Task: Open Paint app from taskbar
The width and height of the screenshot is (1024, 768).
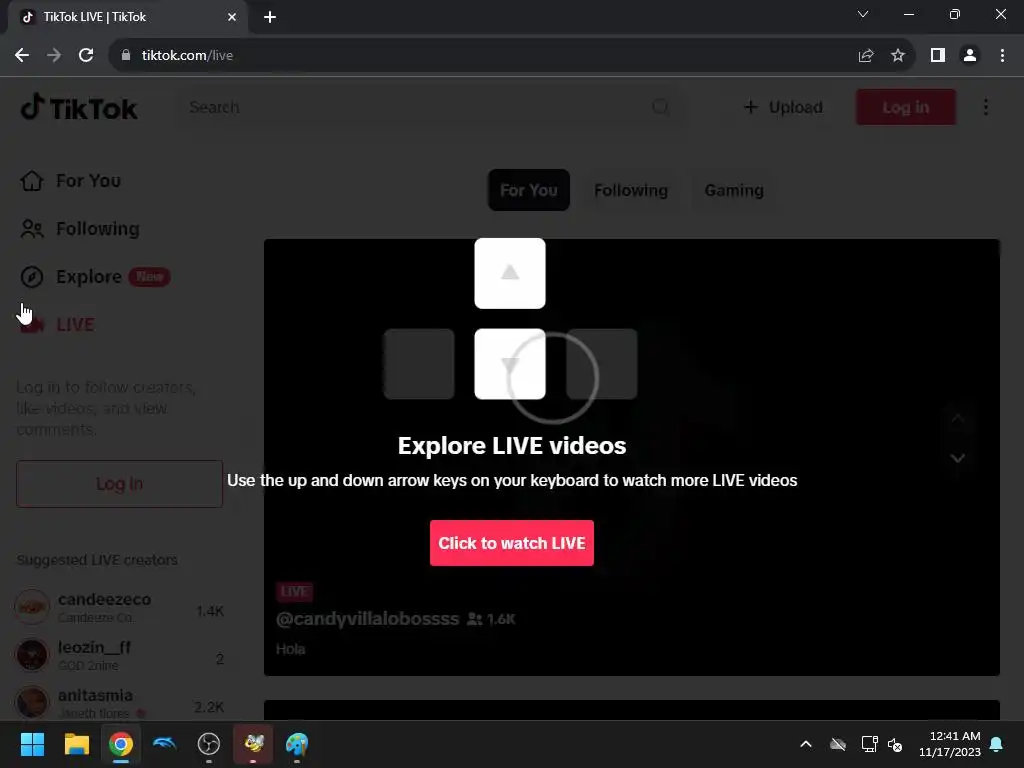Action: pyautogui.click(x=296, y=744)
